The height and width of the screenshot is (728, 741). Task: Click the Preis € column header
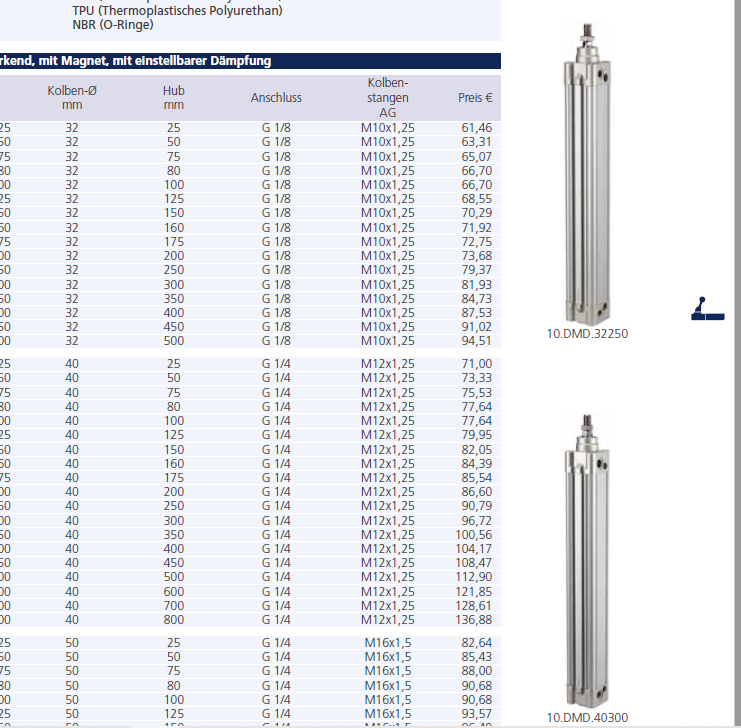pos(475,98)
